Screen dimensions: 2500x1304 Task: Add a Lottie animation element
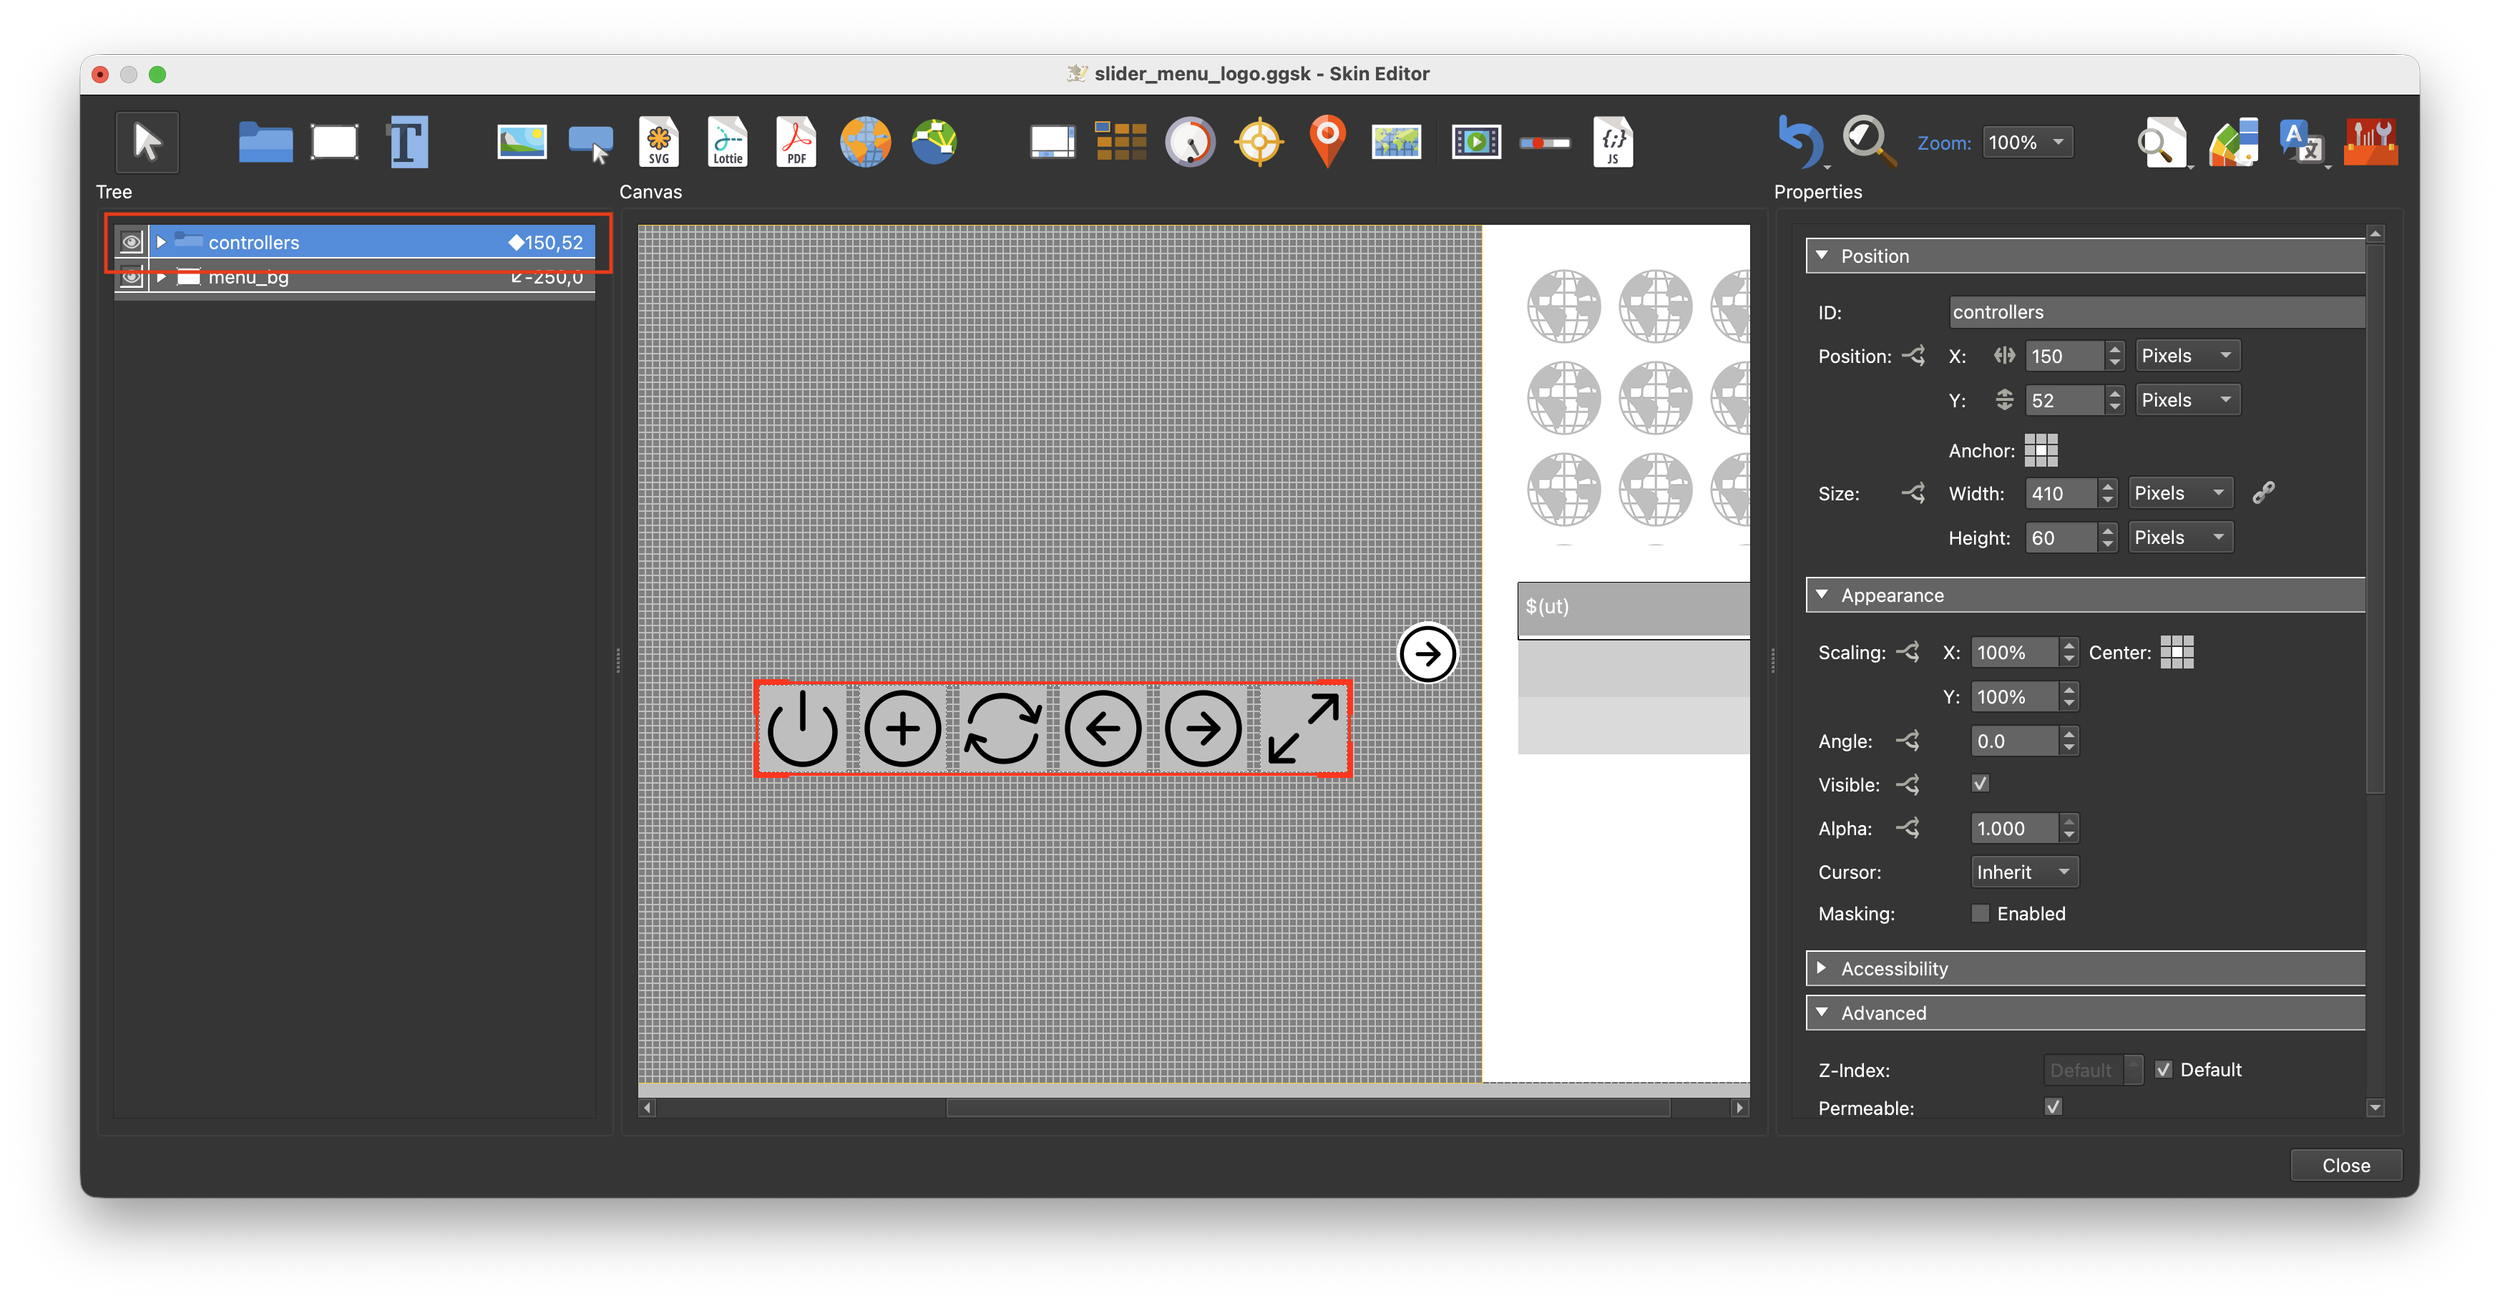[727, 142]
